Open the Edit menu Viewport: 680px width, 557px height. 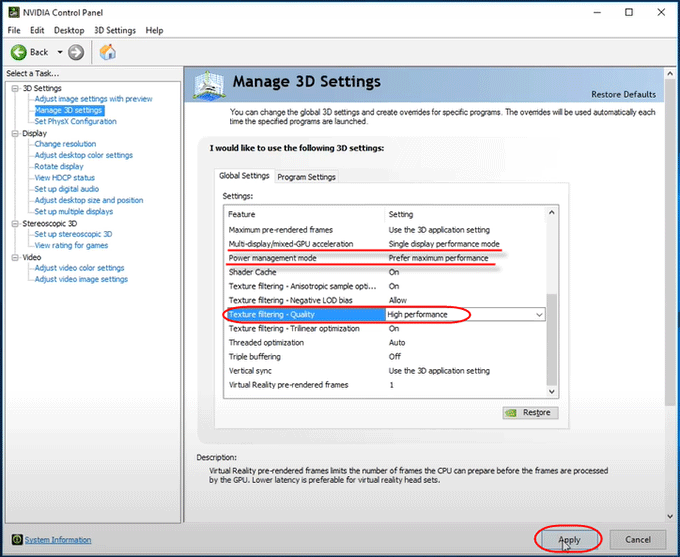coord(37,30)
